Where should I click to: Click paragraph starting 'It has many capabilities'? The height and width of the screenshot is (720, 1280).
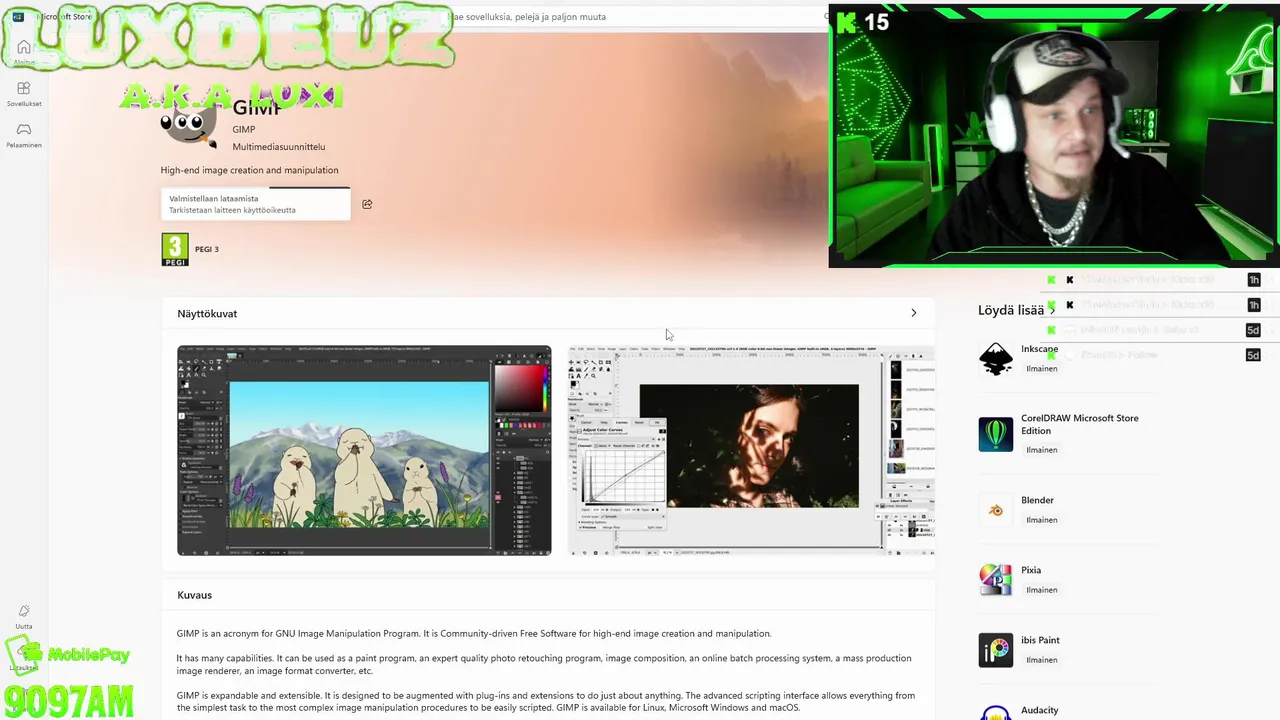(x=544, y=665)
